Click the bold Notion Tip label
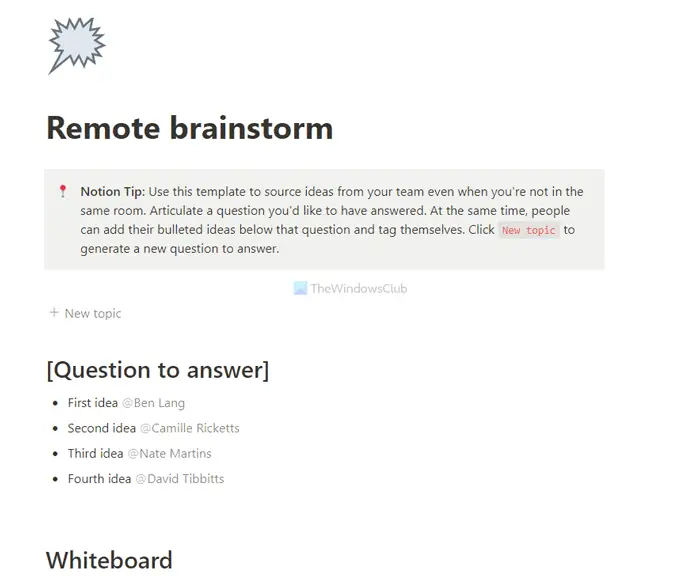Image resolution: width=700 pixels, height=576 pixels. pyautogui.click(x=112, y=192)
